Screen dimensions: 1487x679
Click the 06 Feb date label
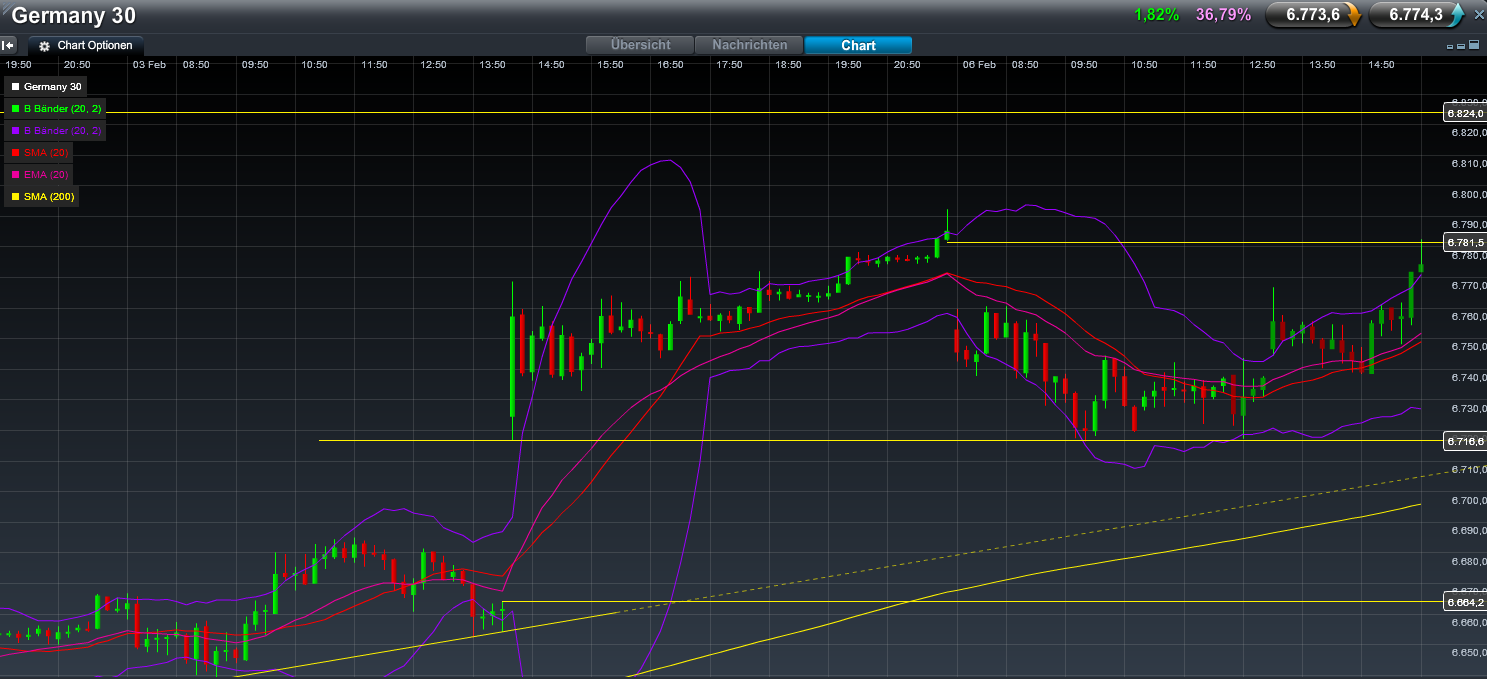click(979, 64)
